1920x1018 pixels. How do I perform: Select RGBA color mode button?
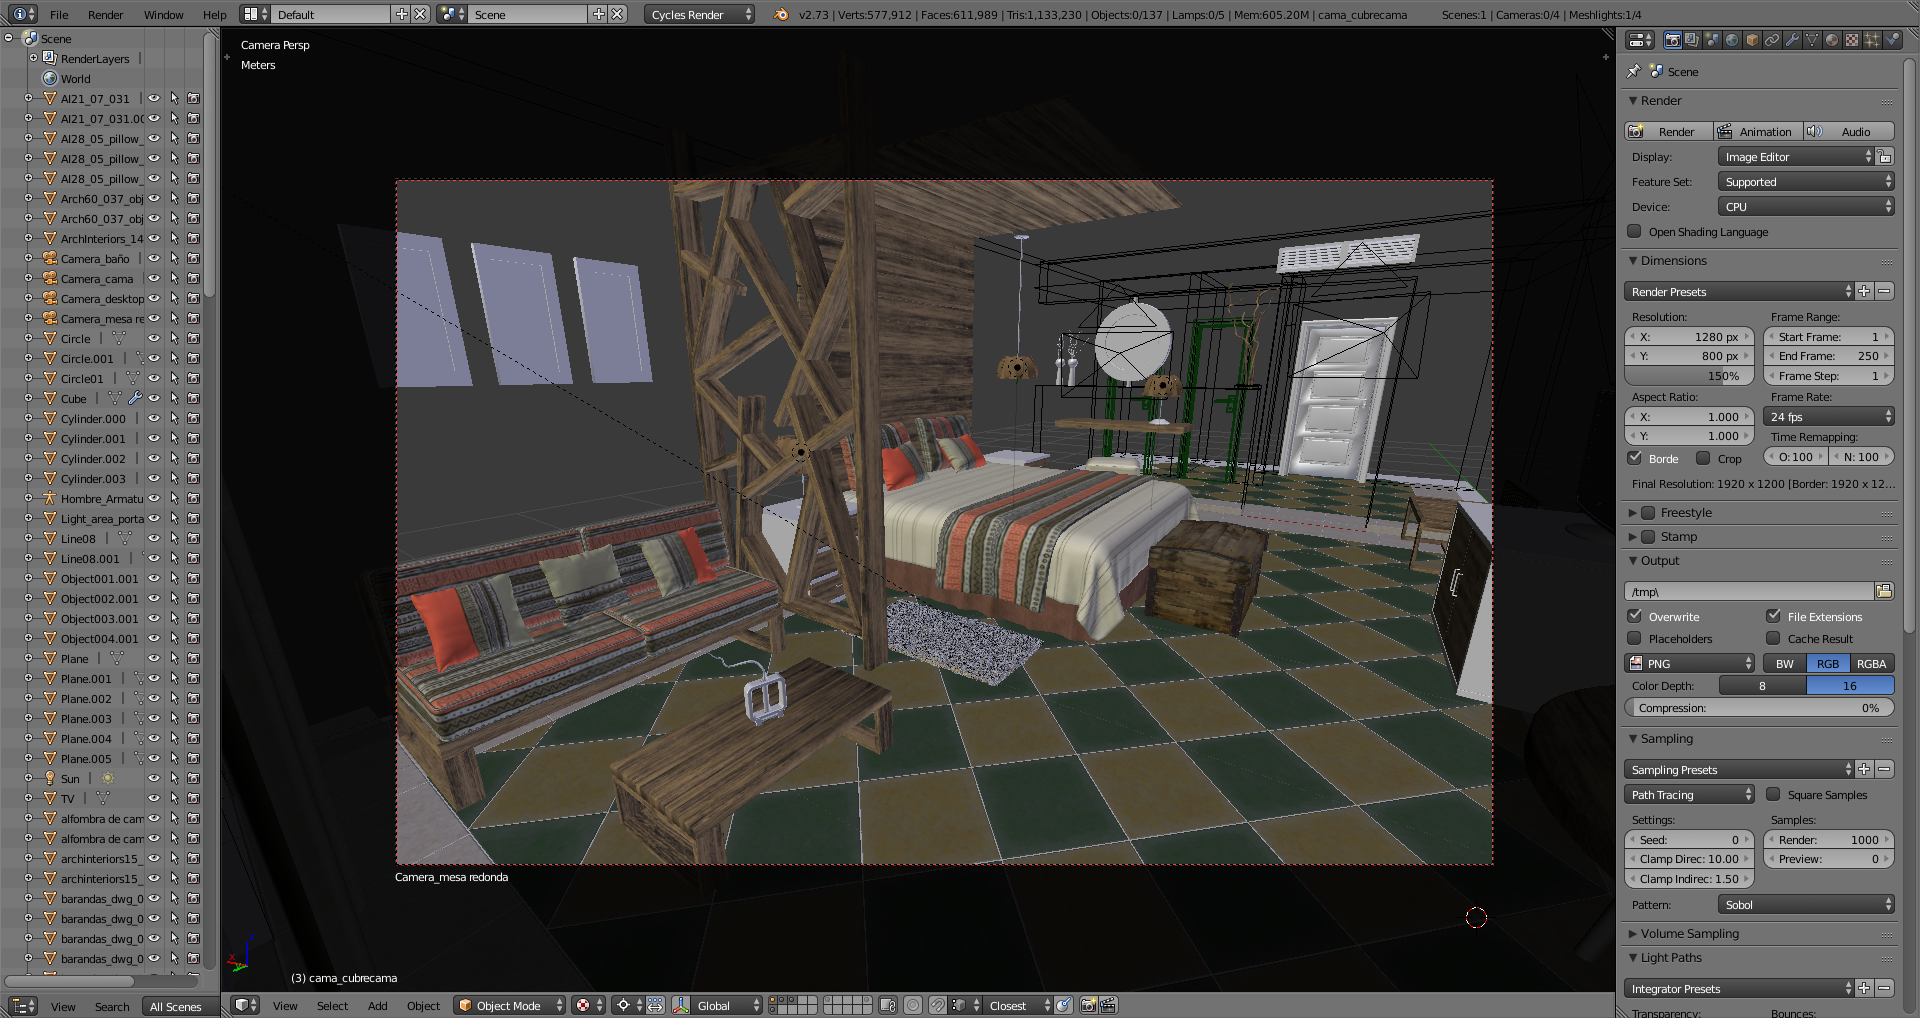point(1871,664)
